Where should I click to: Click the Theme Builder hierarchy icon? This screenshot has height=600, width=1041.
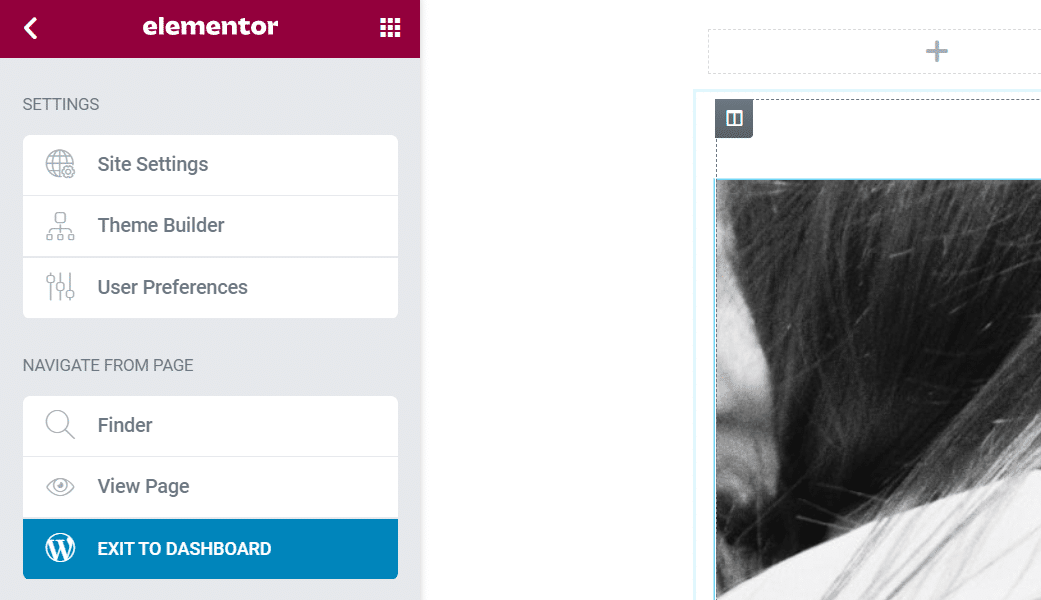pos(60,226)
